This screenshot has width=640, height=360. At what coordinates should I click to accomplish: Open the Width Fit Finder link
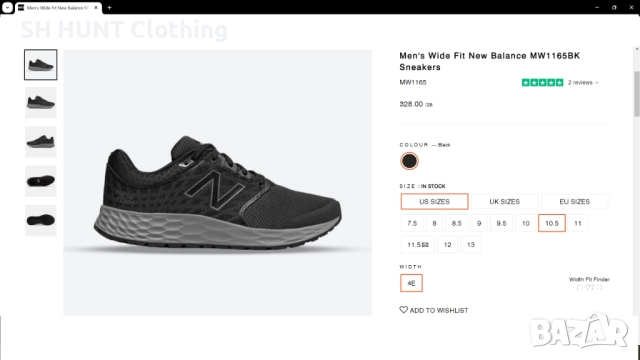click(589, 280)
